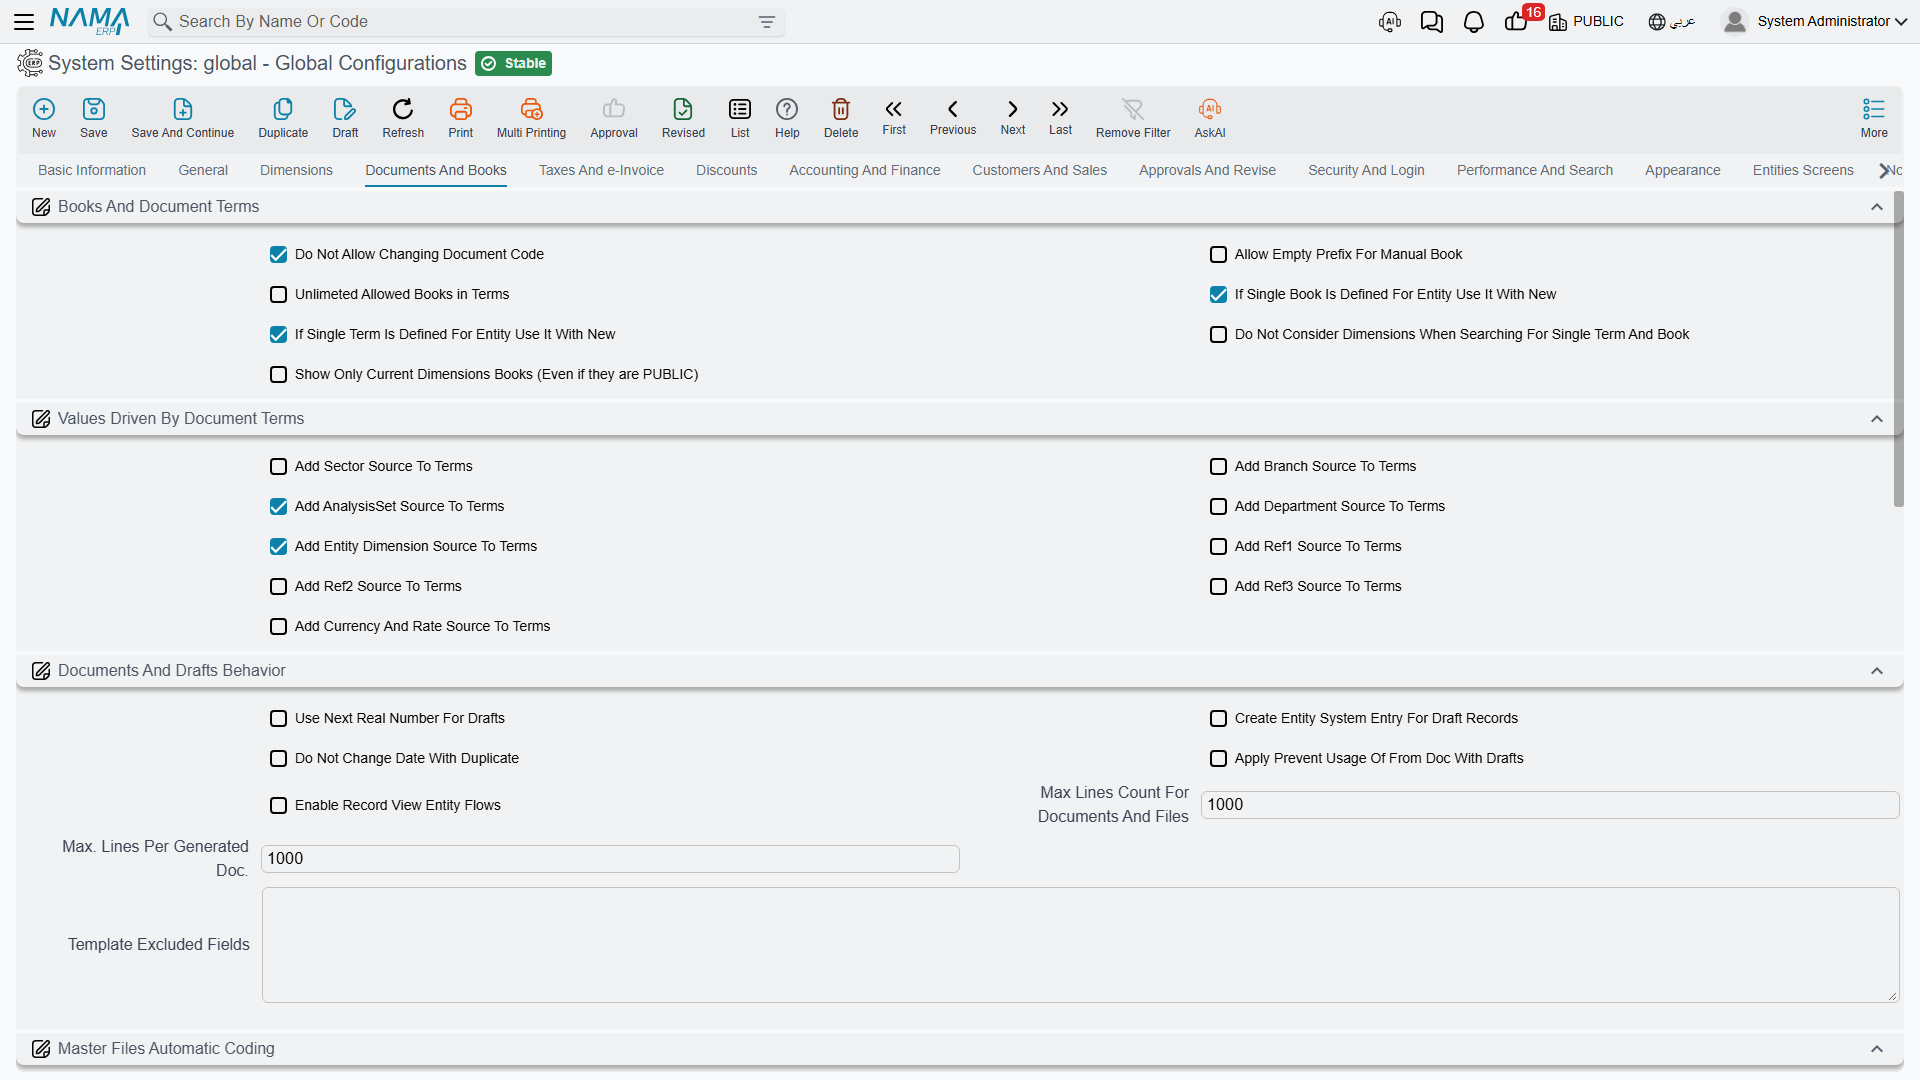Open Multi Printing from the toolbar
The height and width of the screenshot is (1080, 1920).
coord(531,109)
